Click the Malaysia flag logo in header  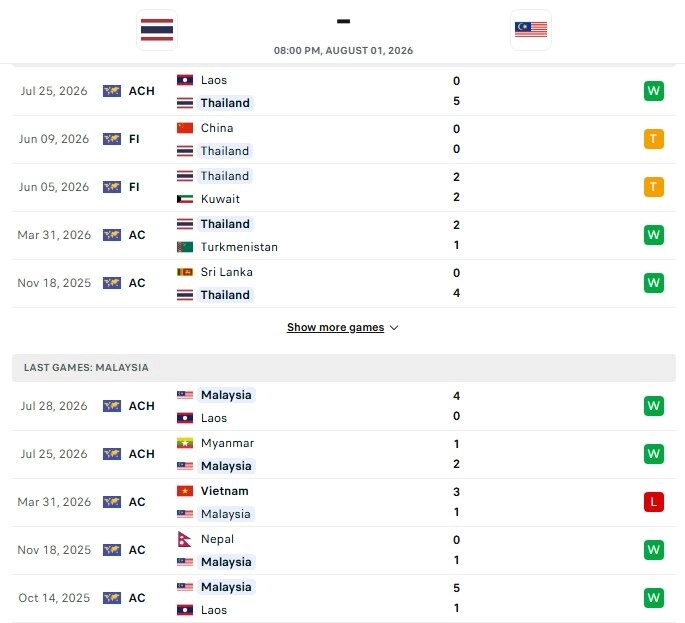(531, 30)
